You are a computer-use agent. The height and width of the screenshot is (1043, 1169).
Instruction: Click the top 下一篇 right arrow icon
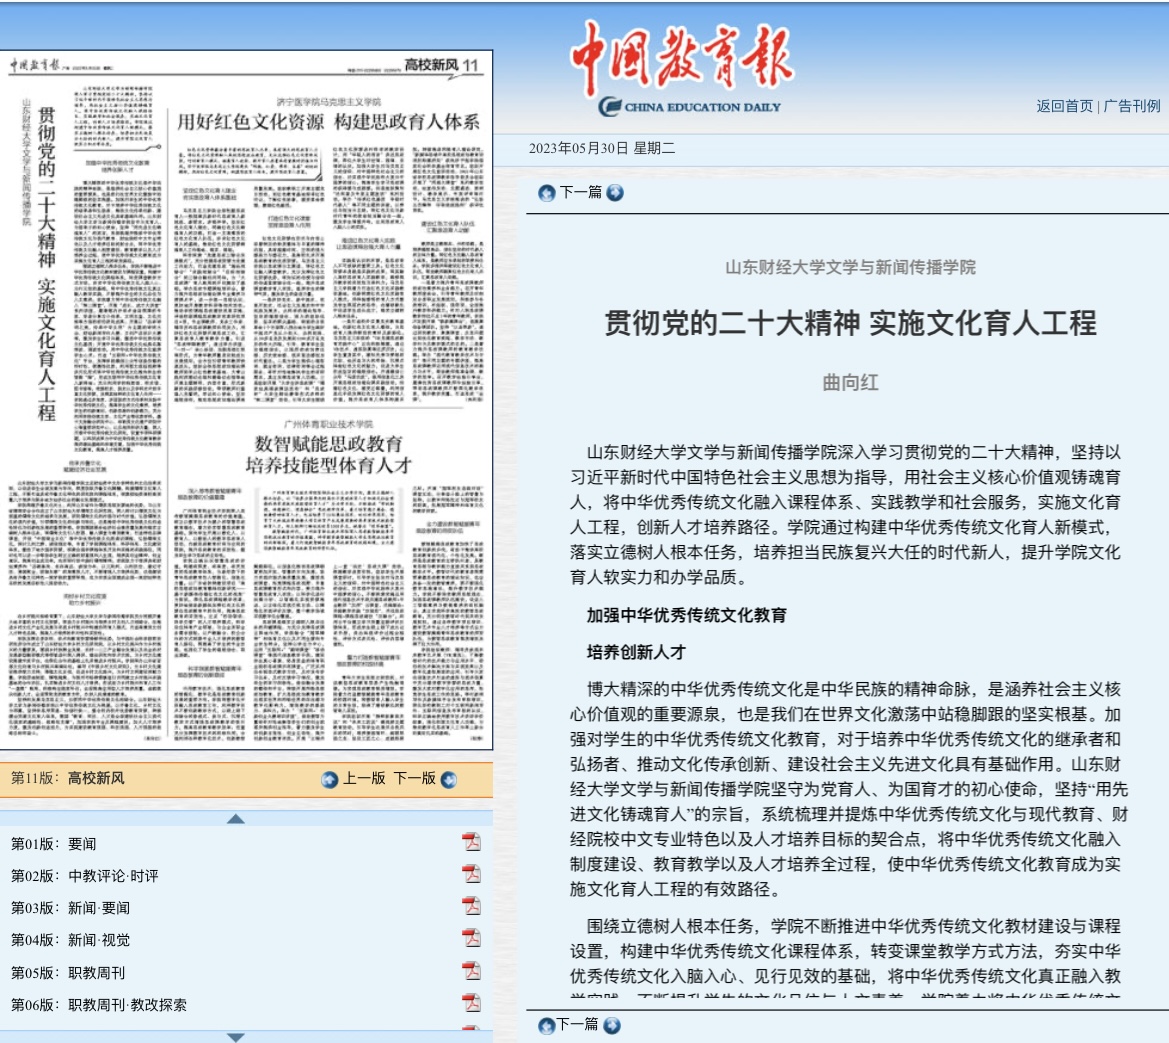pyautogui.click(x=615, y=193)
